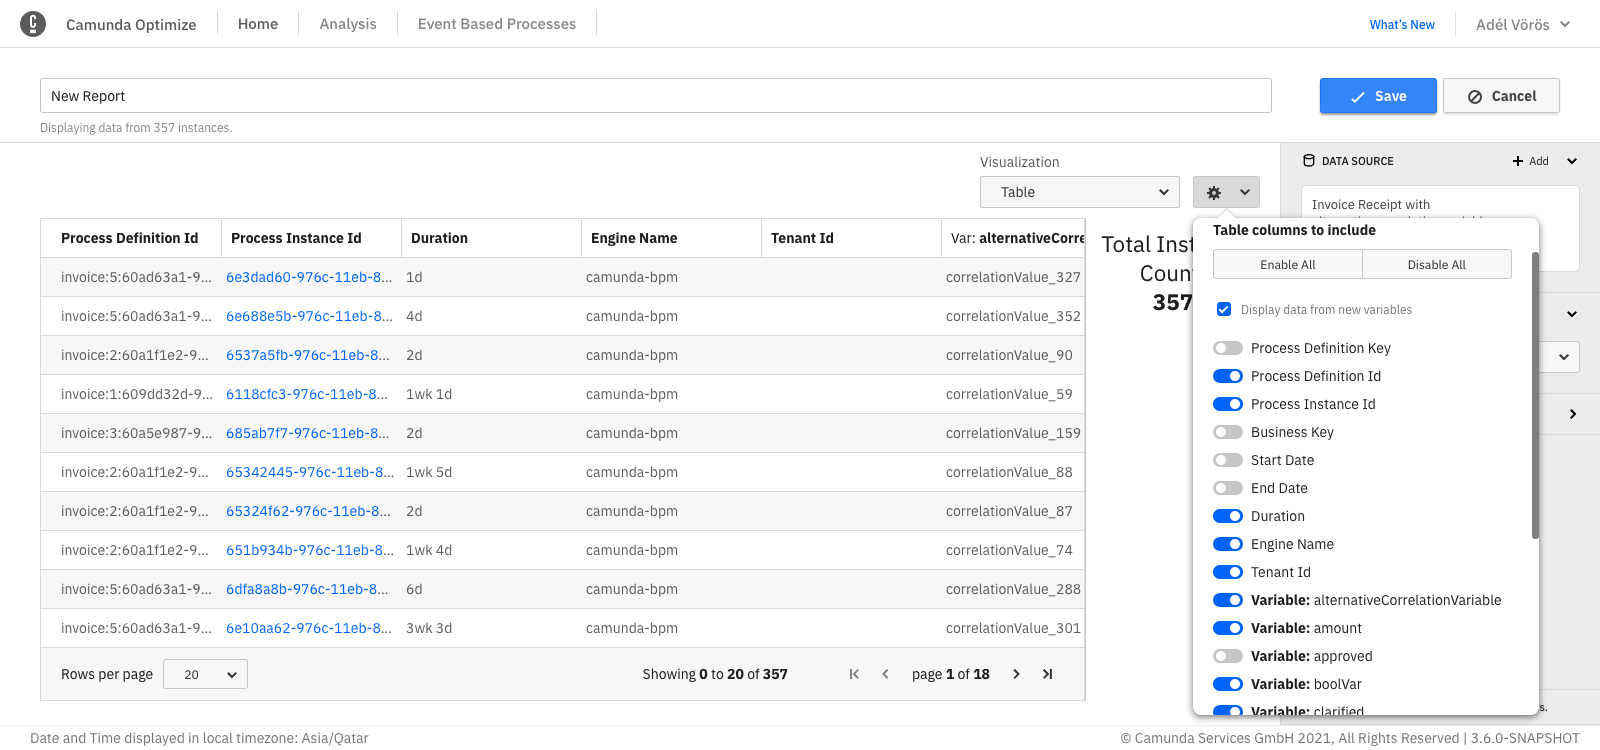This screenshot has width=1600, height=750.
Task: Enable the Process Definition Key column toggle
Action: 1228,348
